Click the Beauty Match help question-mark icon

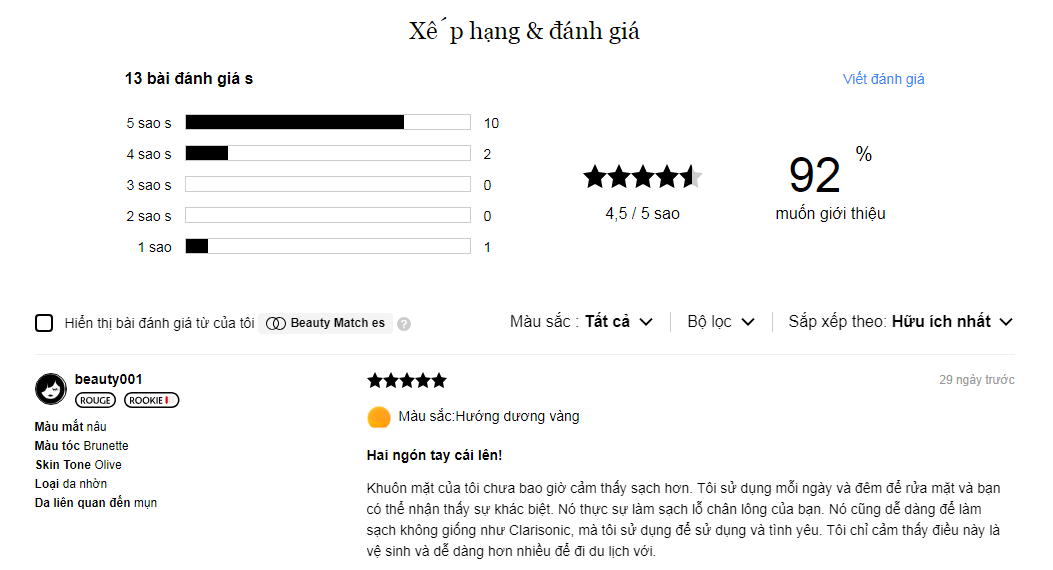[404, 324]
